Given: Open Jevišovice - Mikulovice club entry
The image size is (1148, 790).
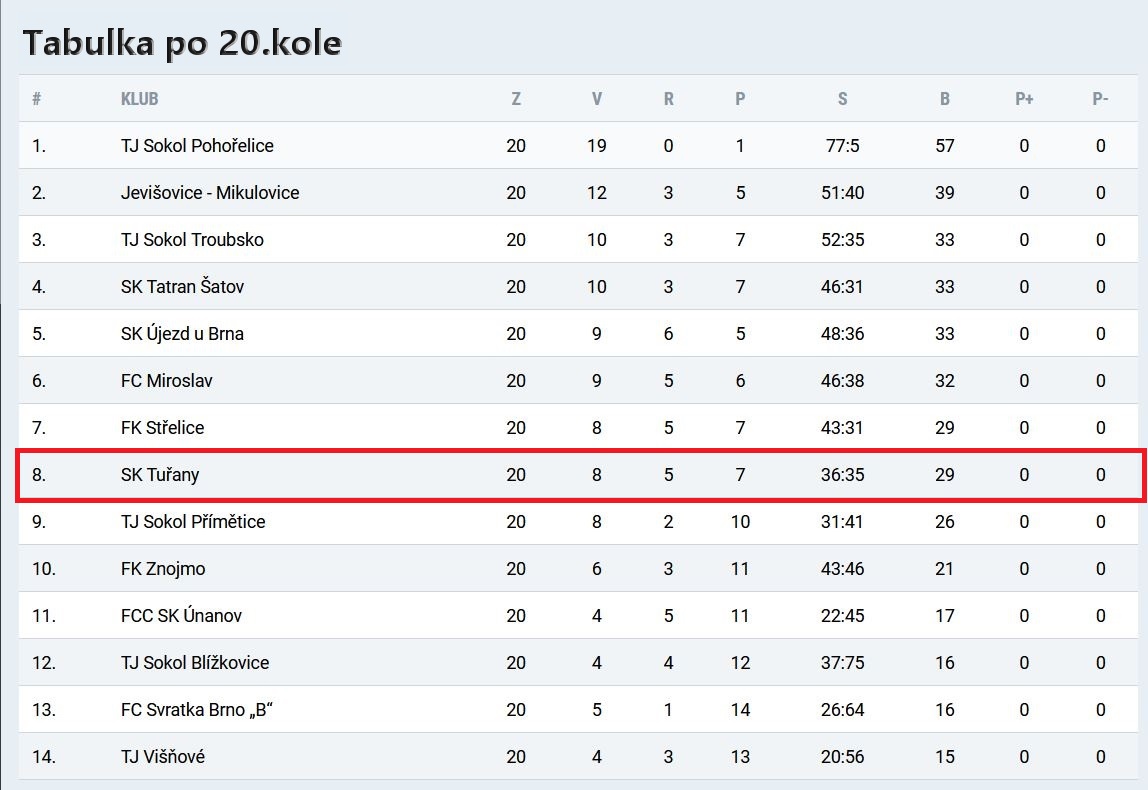Looking at the screenshot, I should pos(210,193).
